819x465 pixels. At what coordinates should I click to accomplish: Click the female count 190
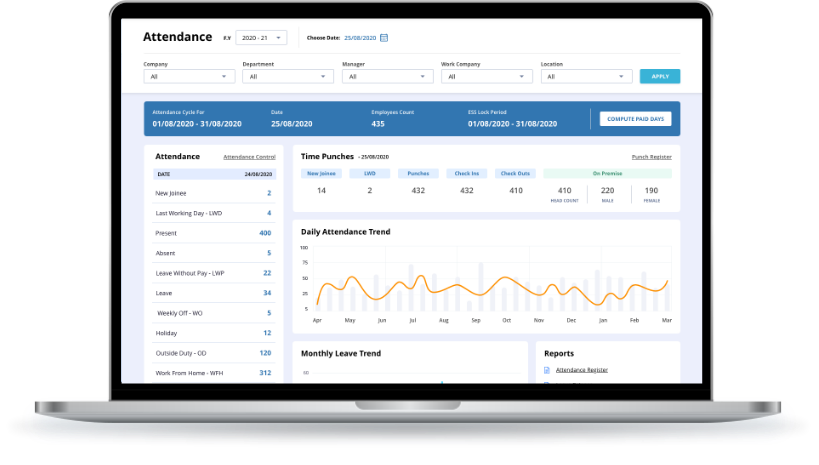point(651,191)
